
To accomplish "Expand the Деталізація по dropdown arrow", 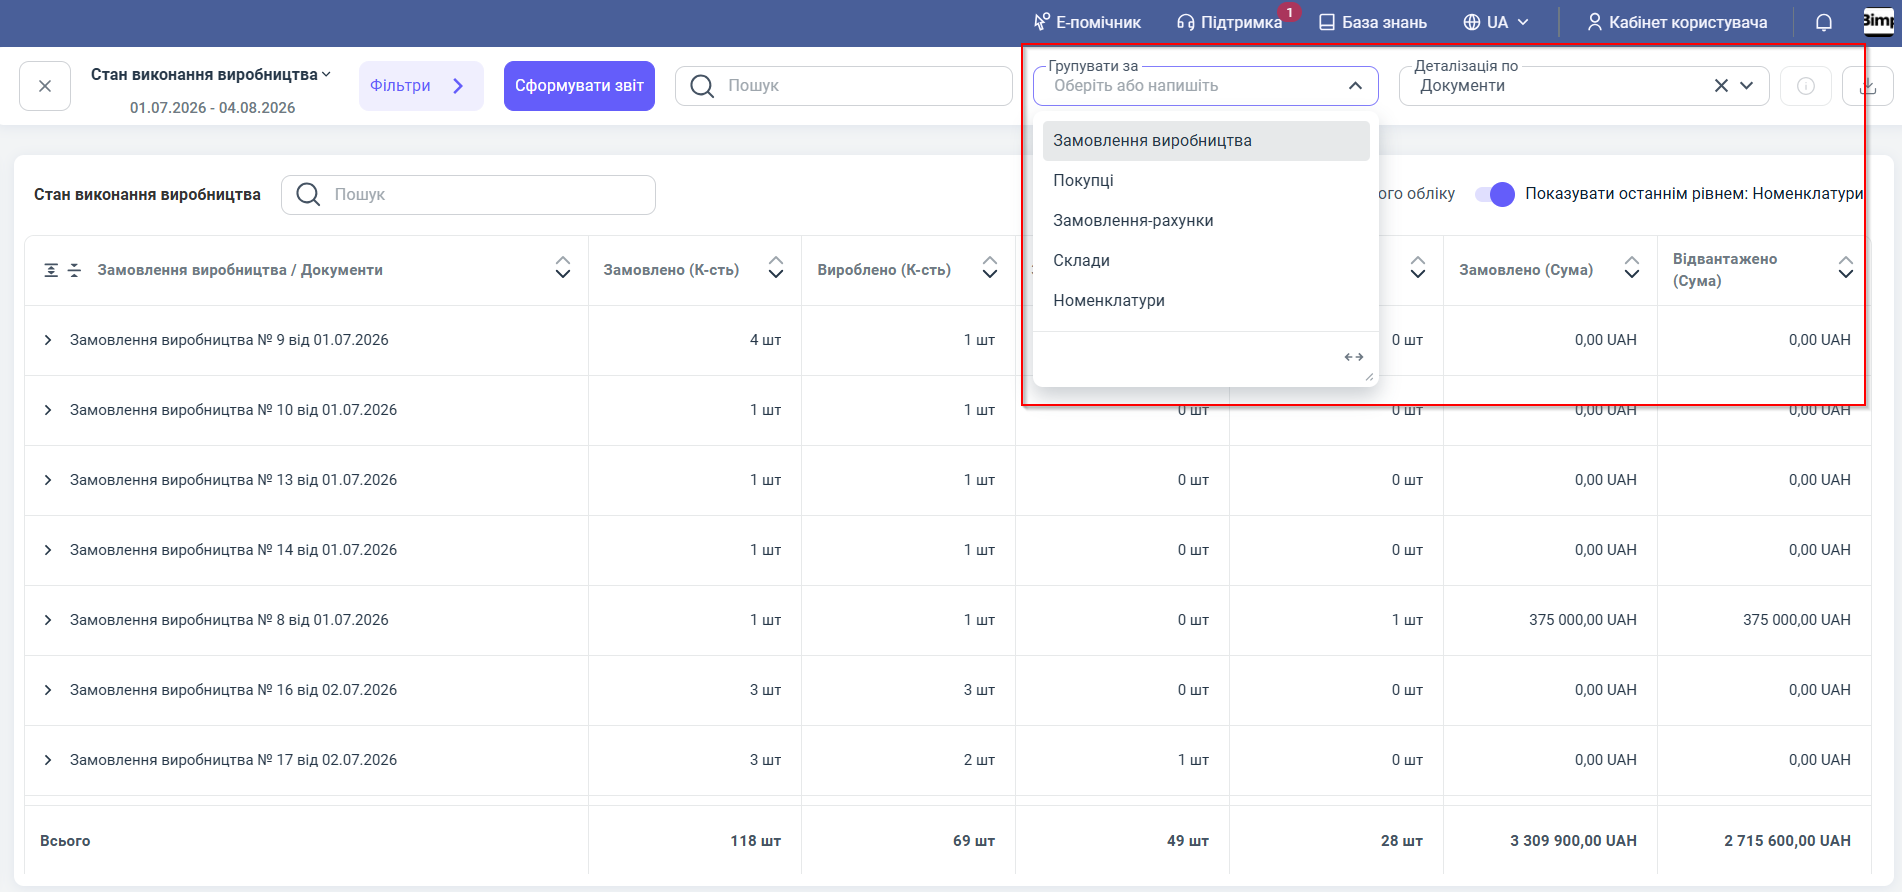I will point(1747,86).
